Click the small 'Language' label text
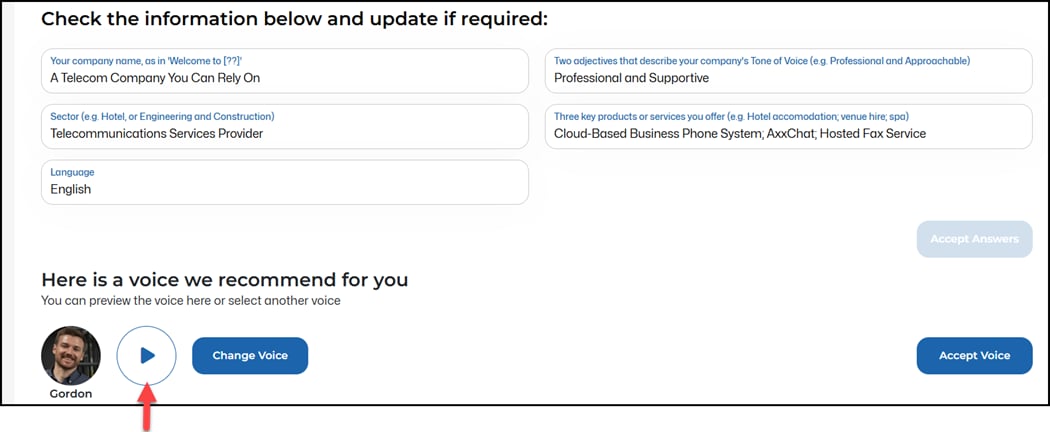Viewport: 1050px width, 432px height. [72, 172]
